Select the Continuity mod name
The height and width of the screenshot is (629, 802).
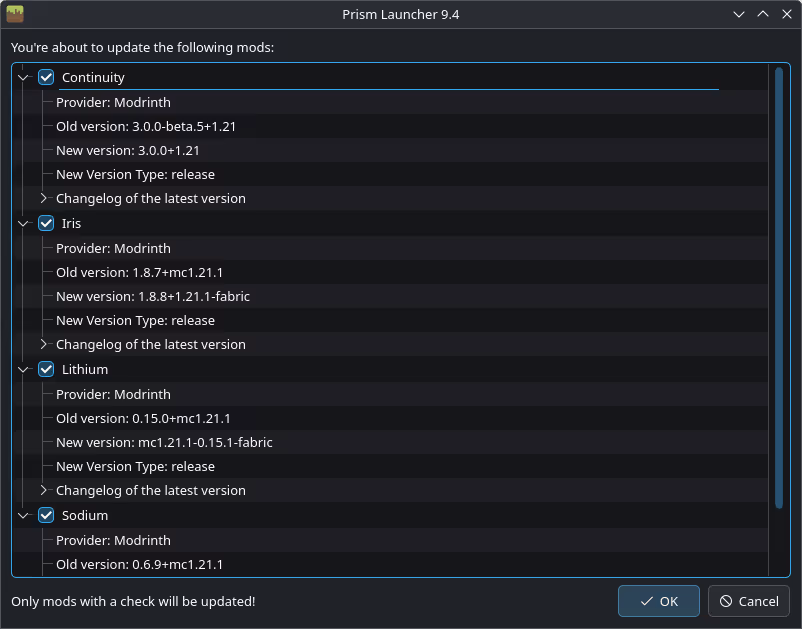[93, 78]
